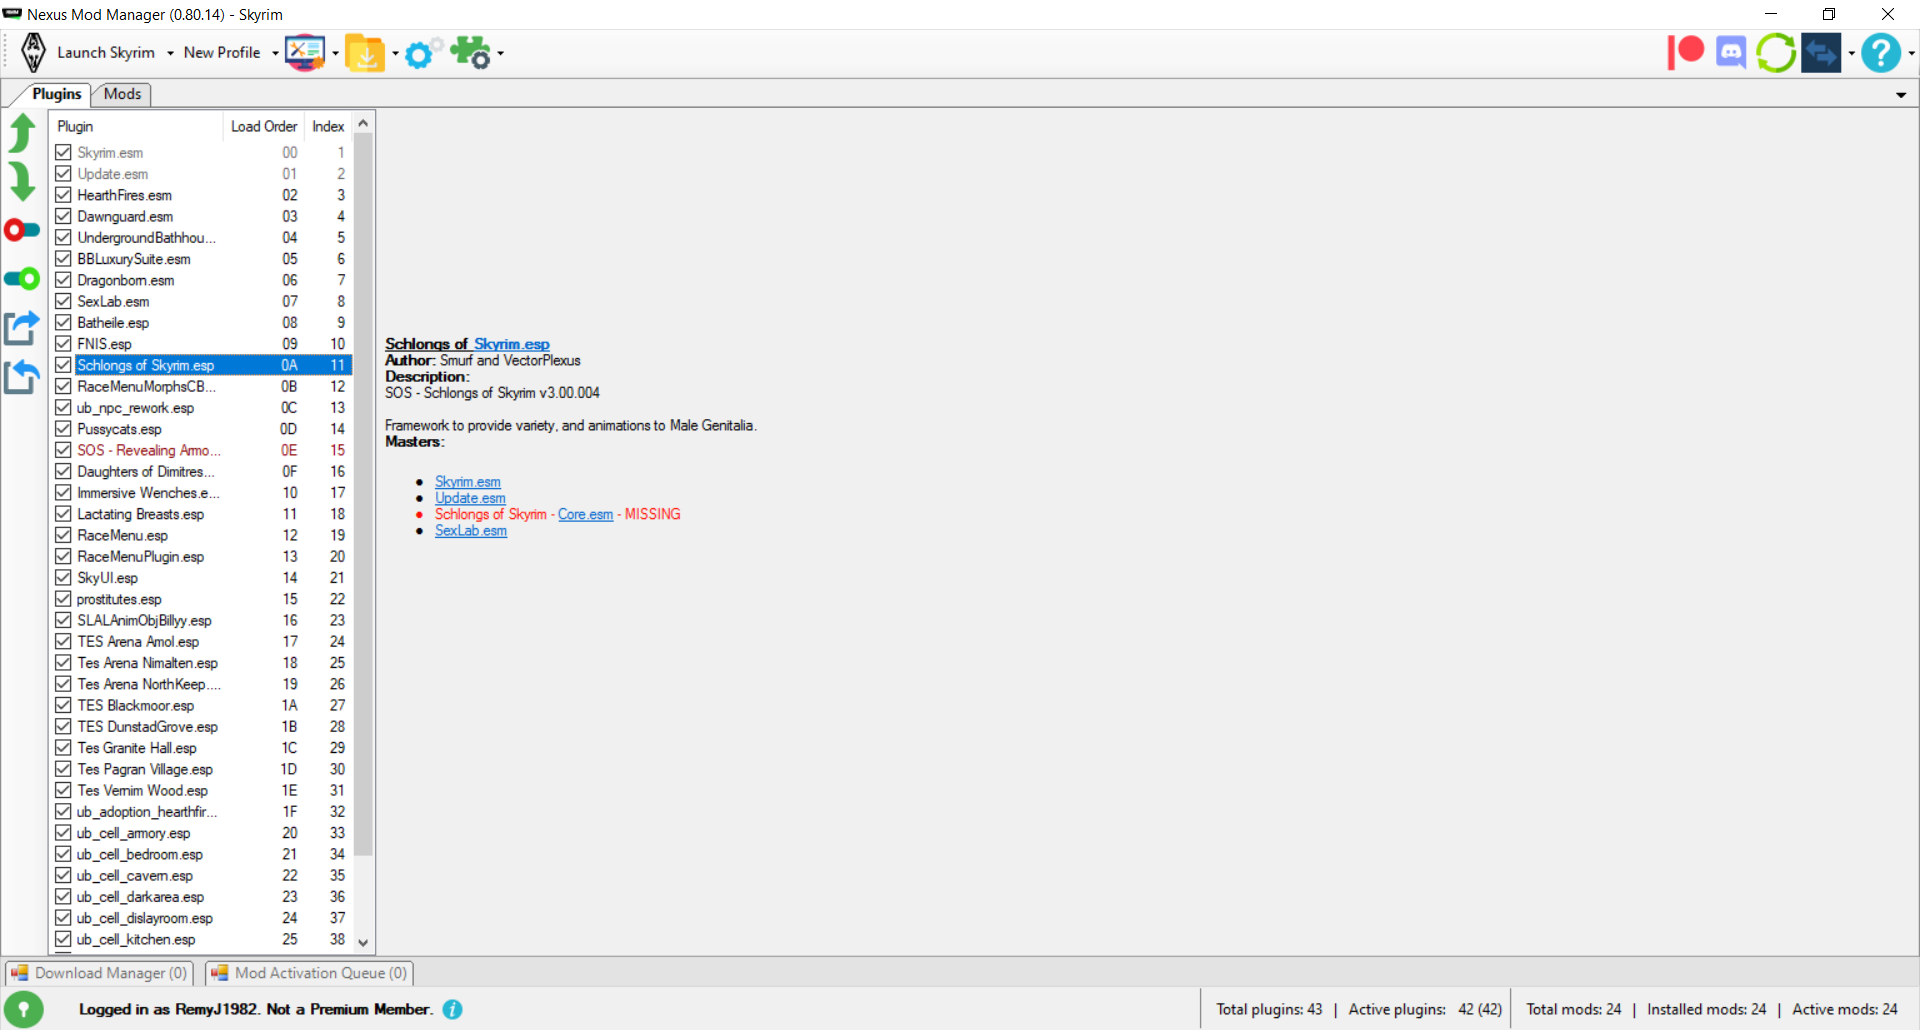Expand the tools puzzle dropdown arrow
The image size is (1920, 1030).
pos(500,53)
